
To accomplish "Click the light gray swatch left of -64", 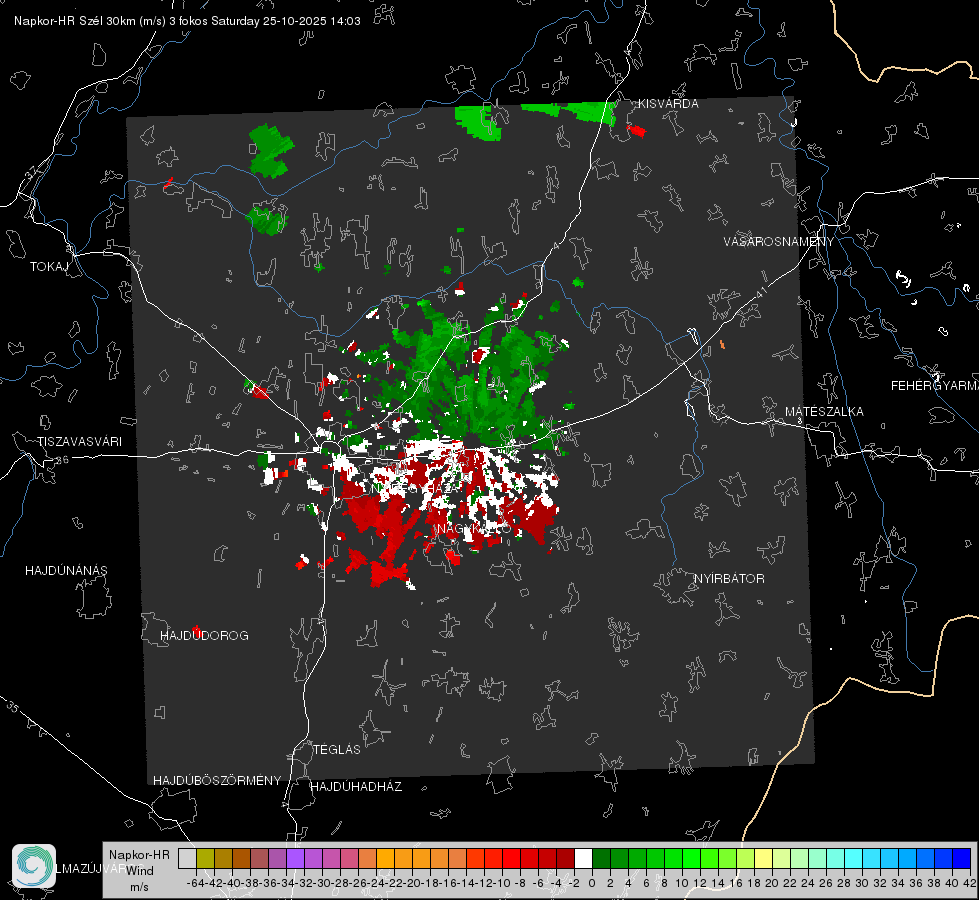I will 187,858.
